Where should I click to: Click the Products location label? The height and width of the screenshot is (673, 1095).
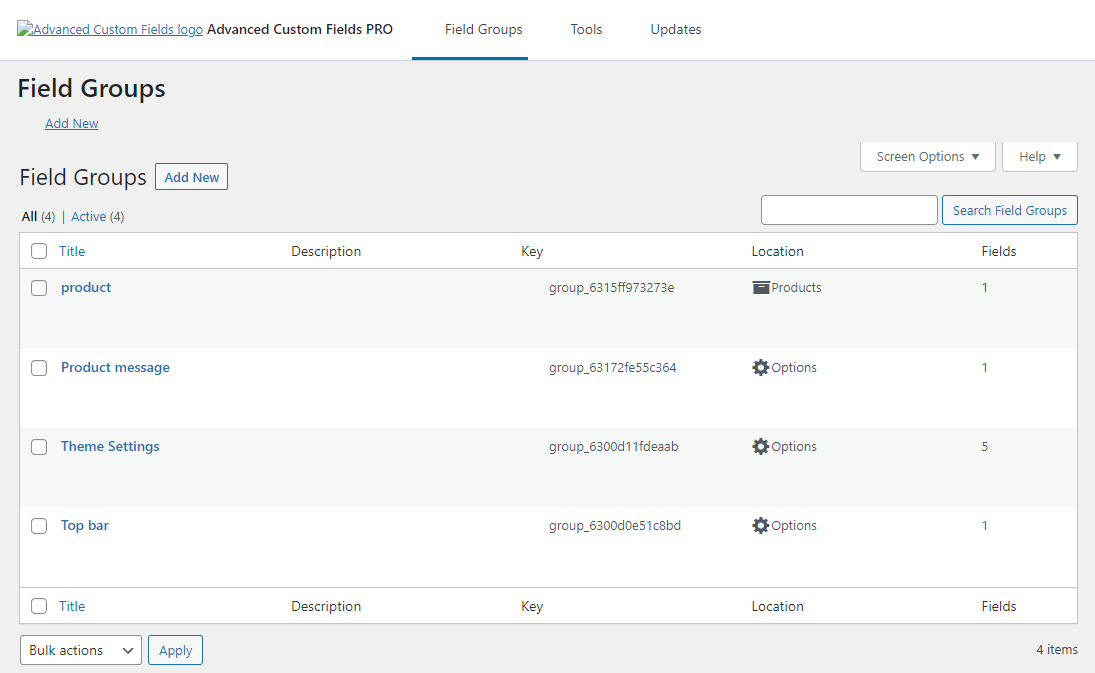[796, 288]
